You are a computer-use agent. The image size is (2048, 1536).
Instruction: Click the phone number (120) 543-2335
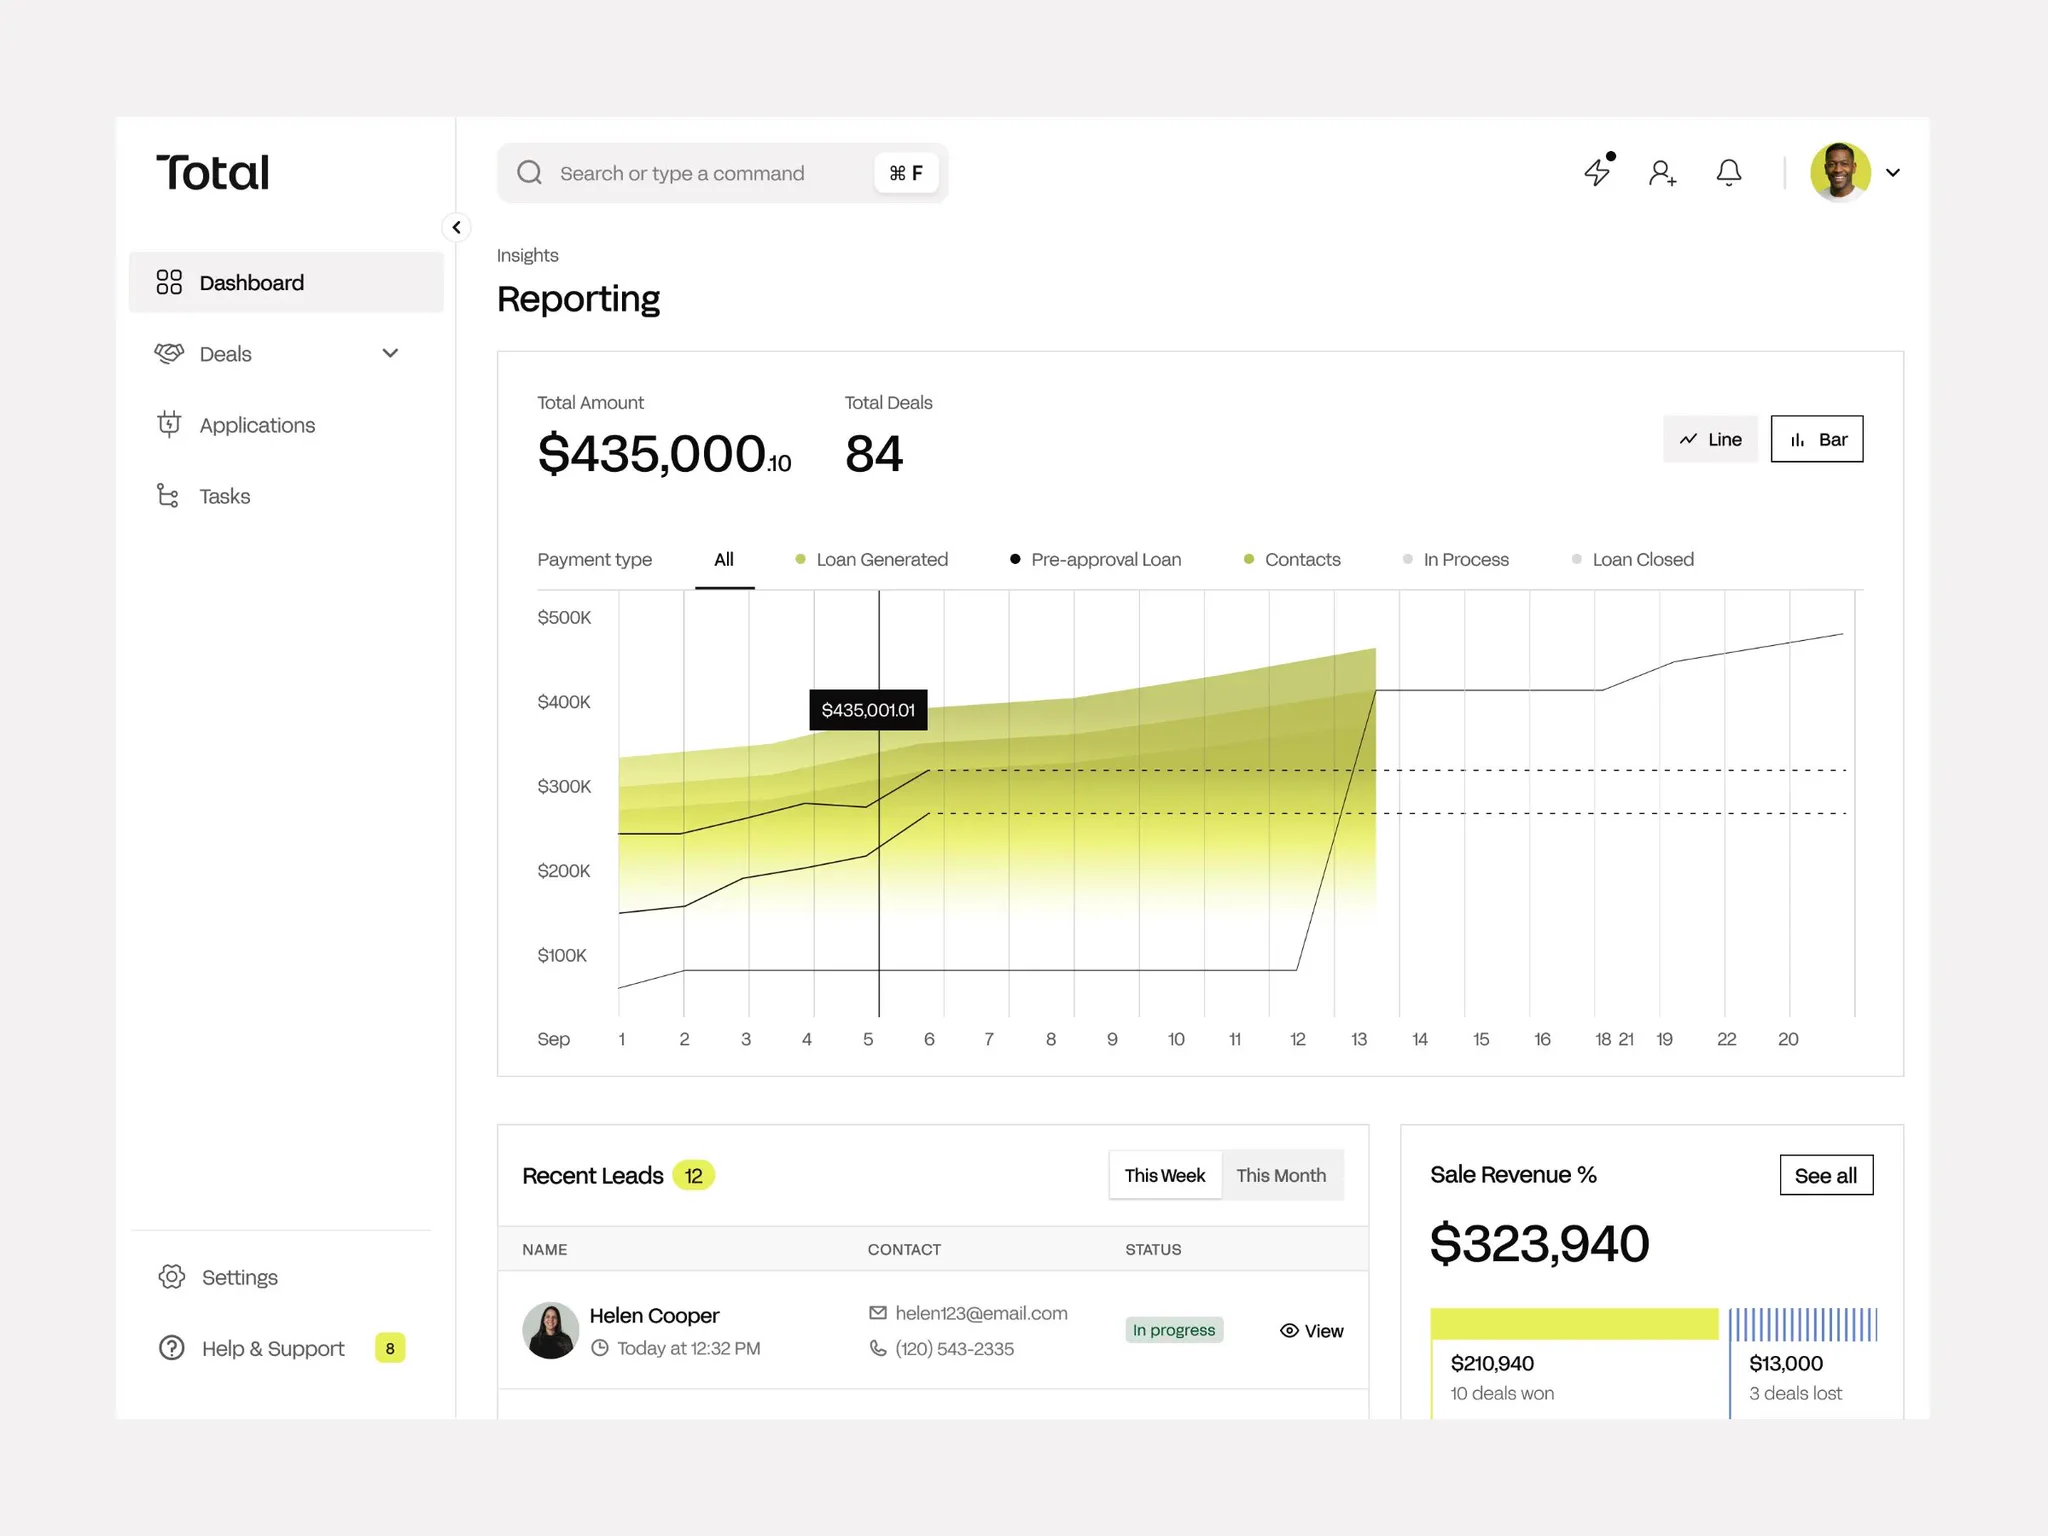(954, 1349)
